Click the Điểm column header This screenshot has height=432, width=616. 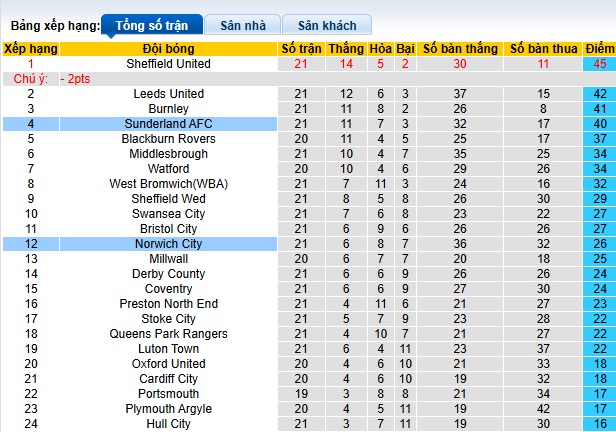(600, 48)
